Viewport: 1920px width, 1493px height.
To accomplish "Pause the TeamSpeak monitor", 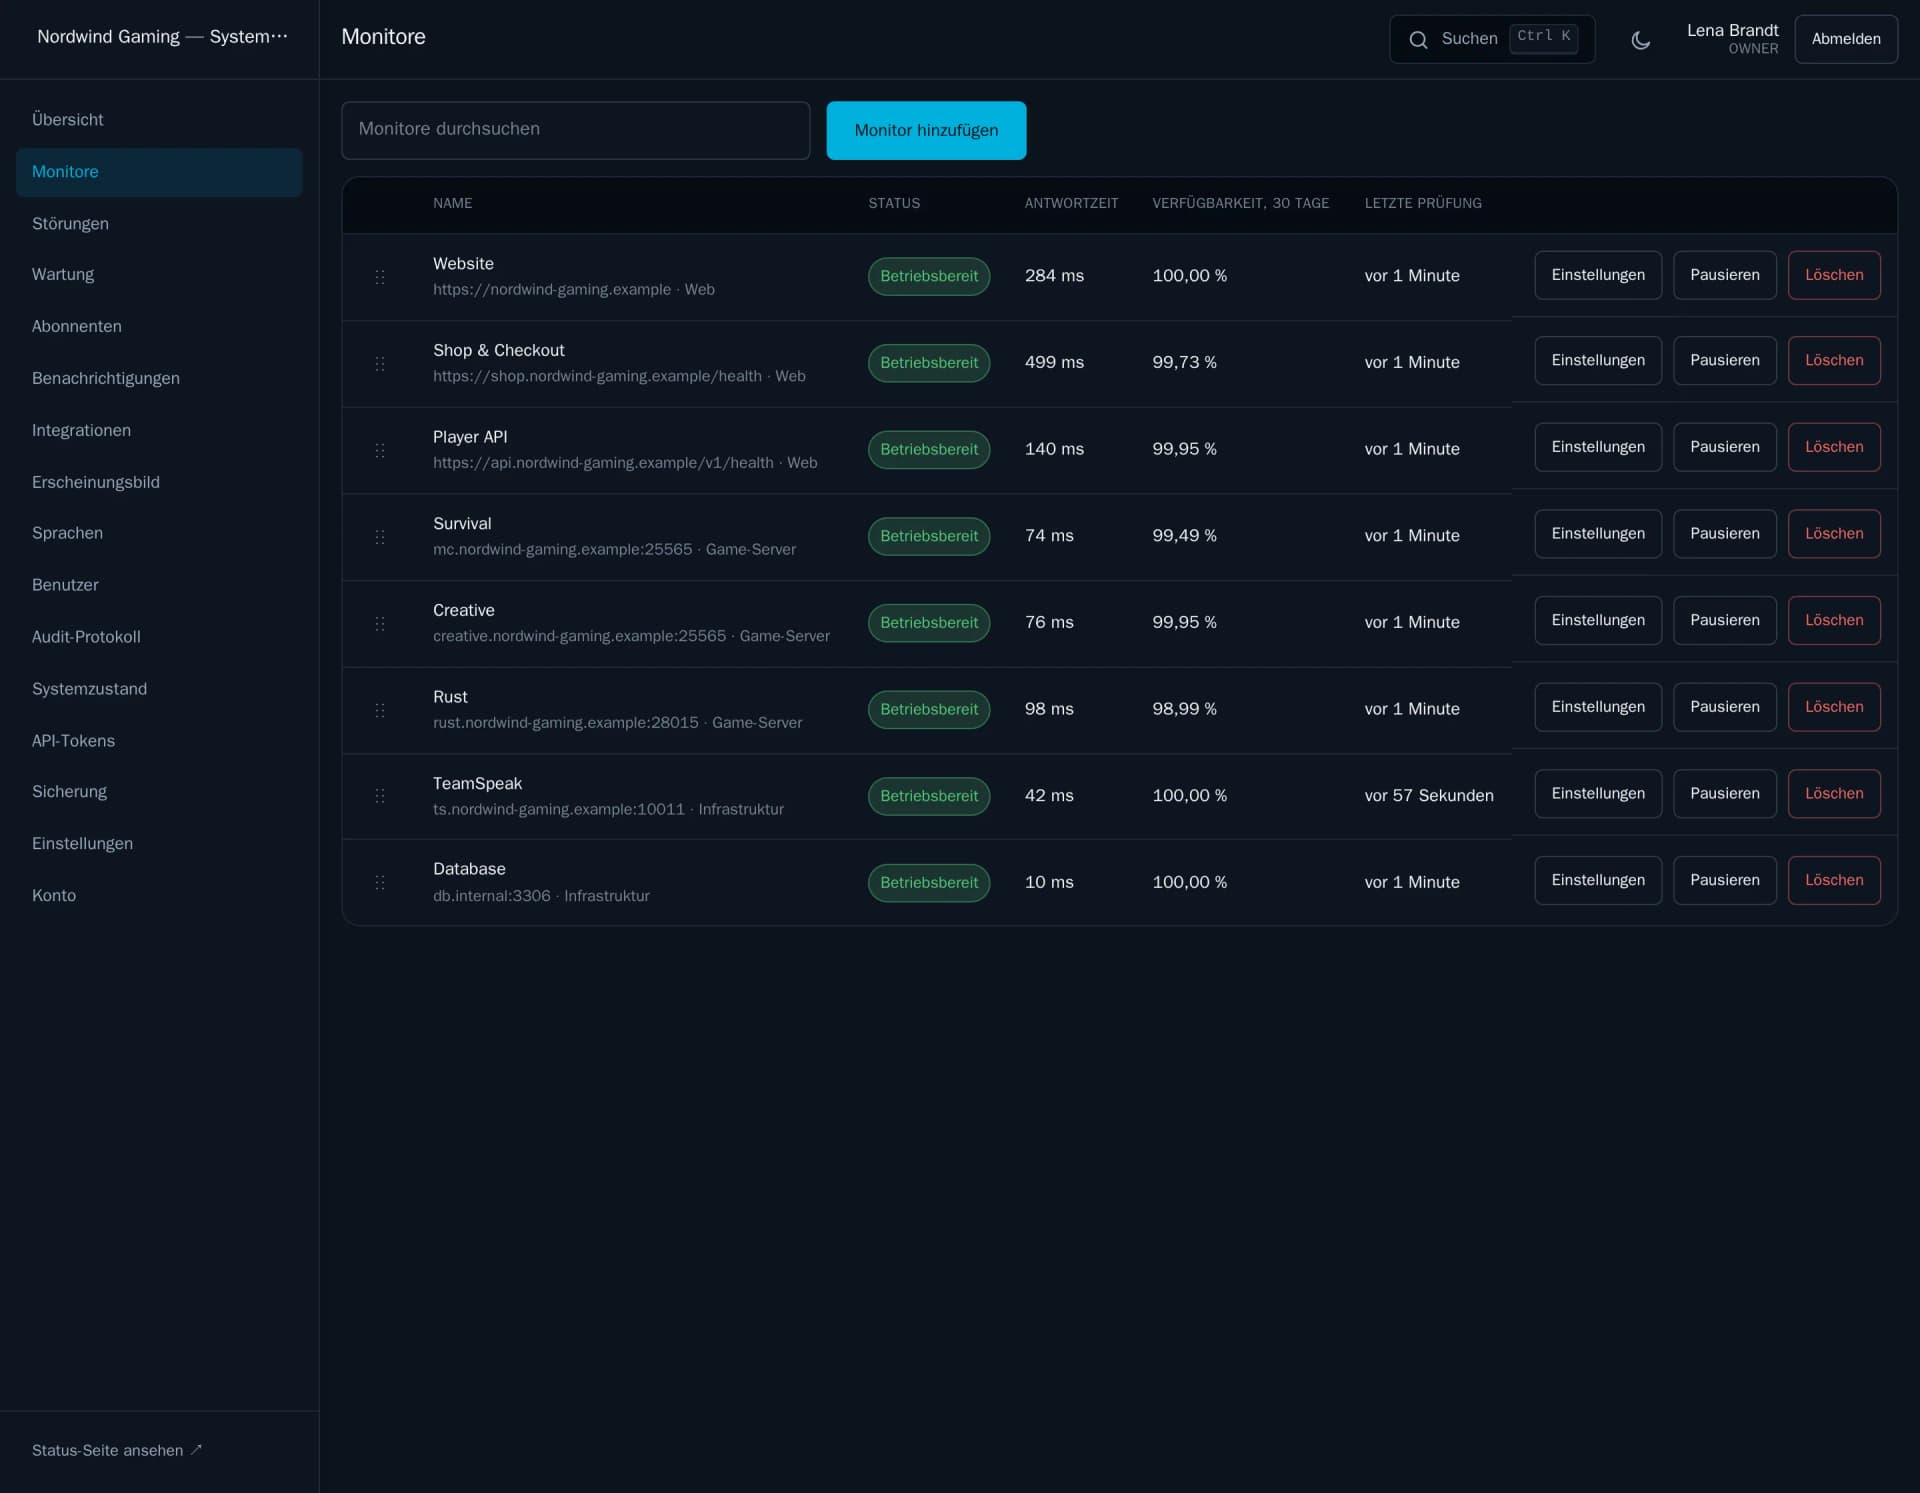I will coord(1725,794).
